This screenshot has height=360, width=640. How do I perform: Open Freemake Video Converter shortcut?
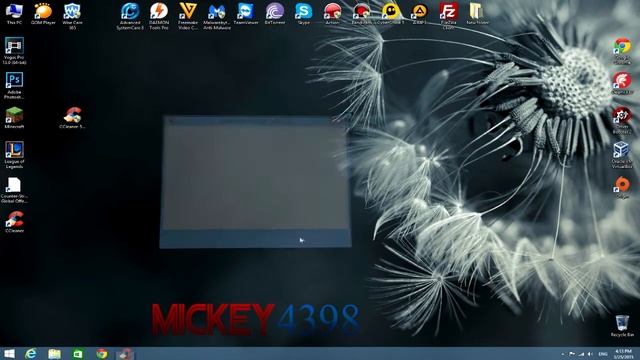188,16
